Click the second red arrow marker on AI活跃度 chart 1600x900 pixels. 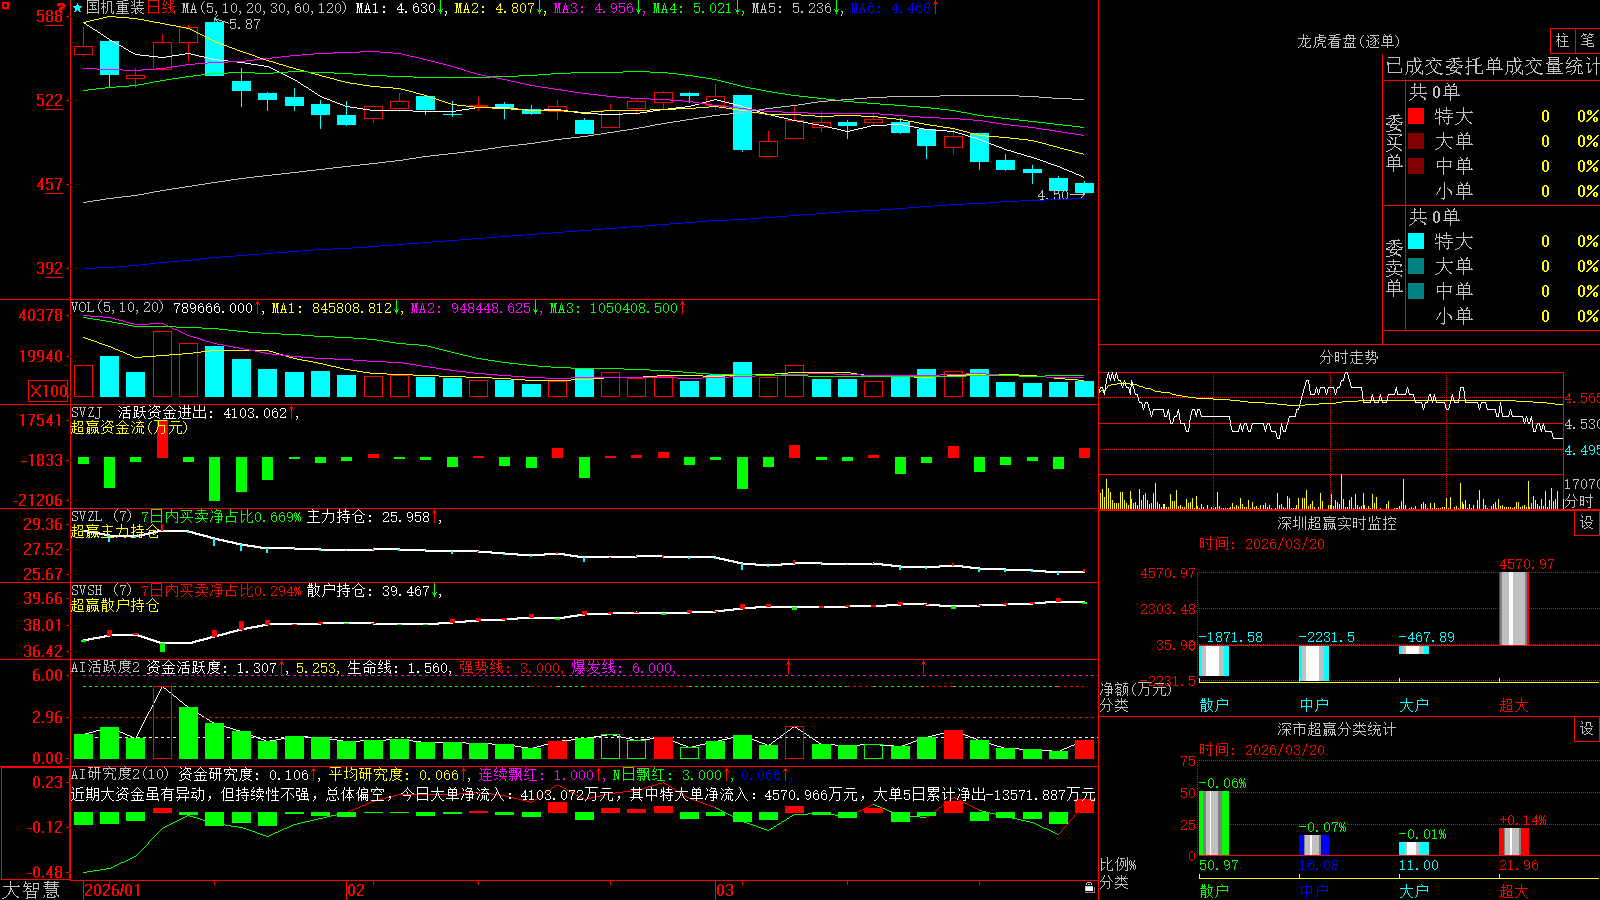point(923,666)
